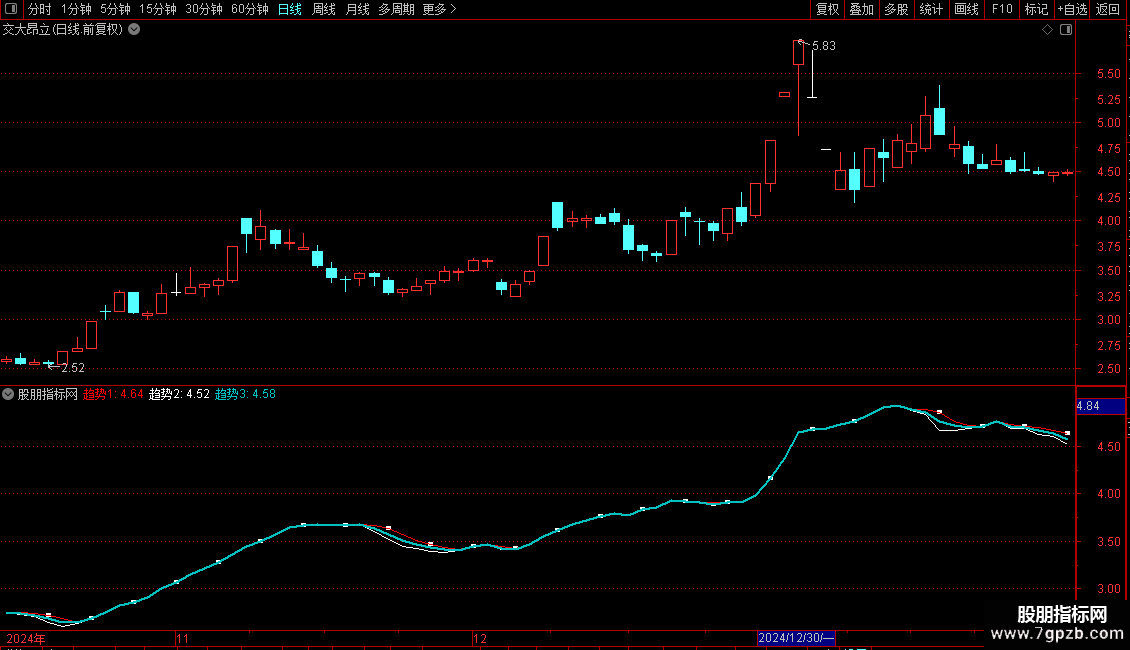Click the 2.52 low price label
This screenshot has width=1130, height=650.
tap(73, 368)
